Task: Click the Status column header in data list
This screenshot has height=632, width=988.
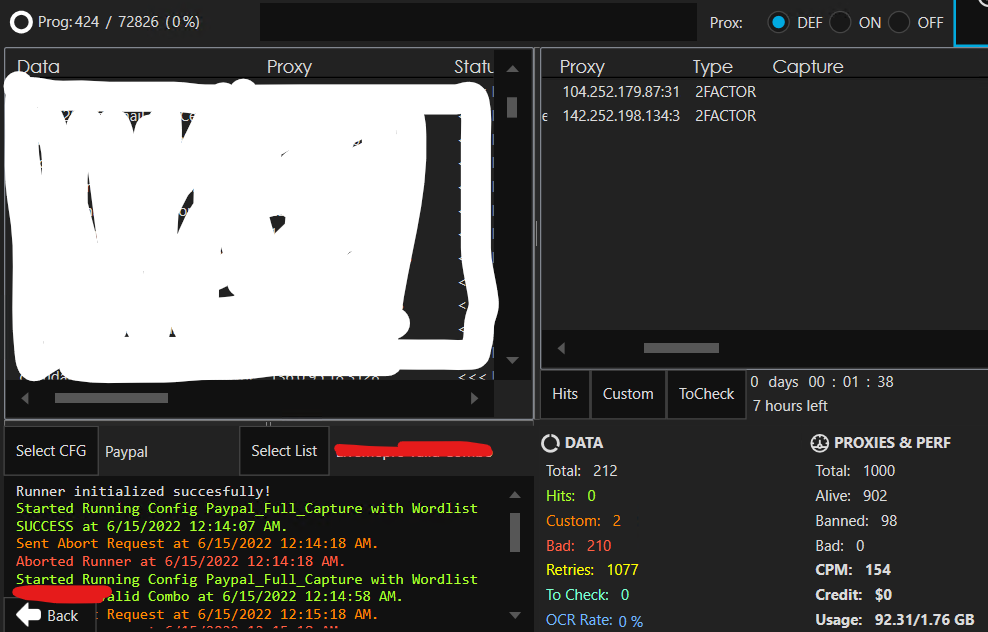Action: pyautogui.click(x=473, y=67)
